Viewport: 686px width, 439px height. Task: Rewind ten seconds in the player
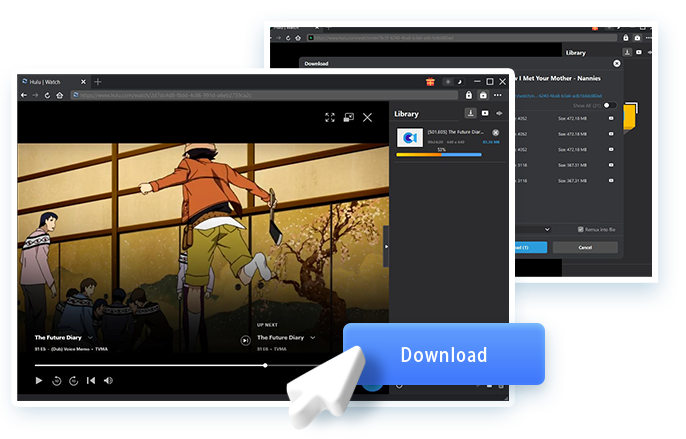click(56, 381)
